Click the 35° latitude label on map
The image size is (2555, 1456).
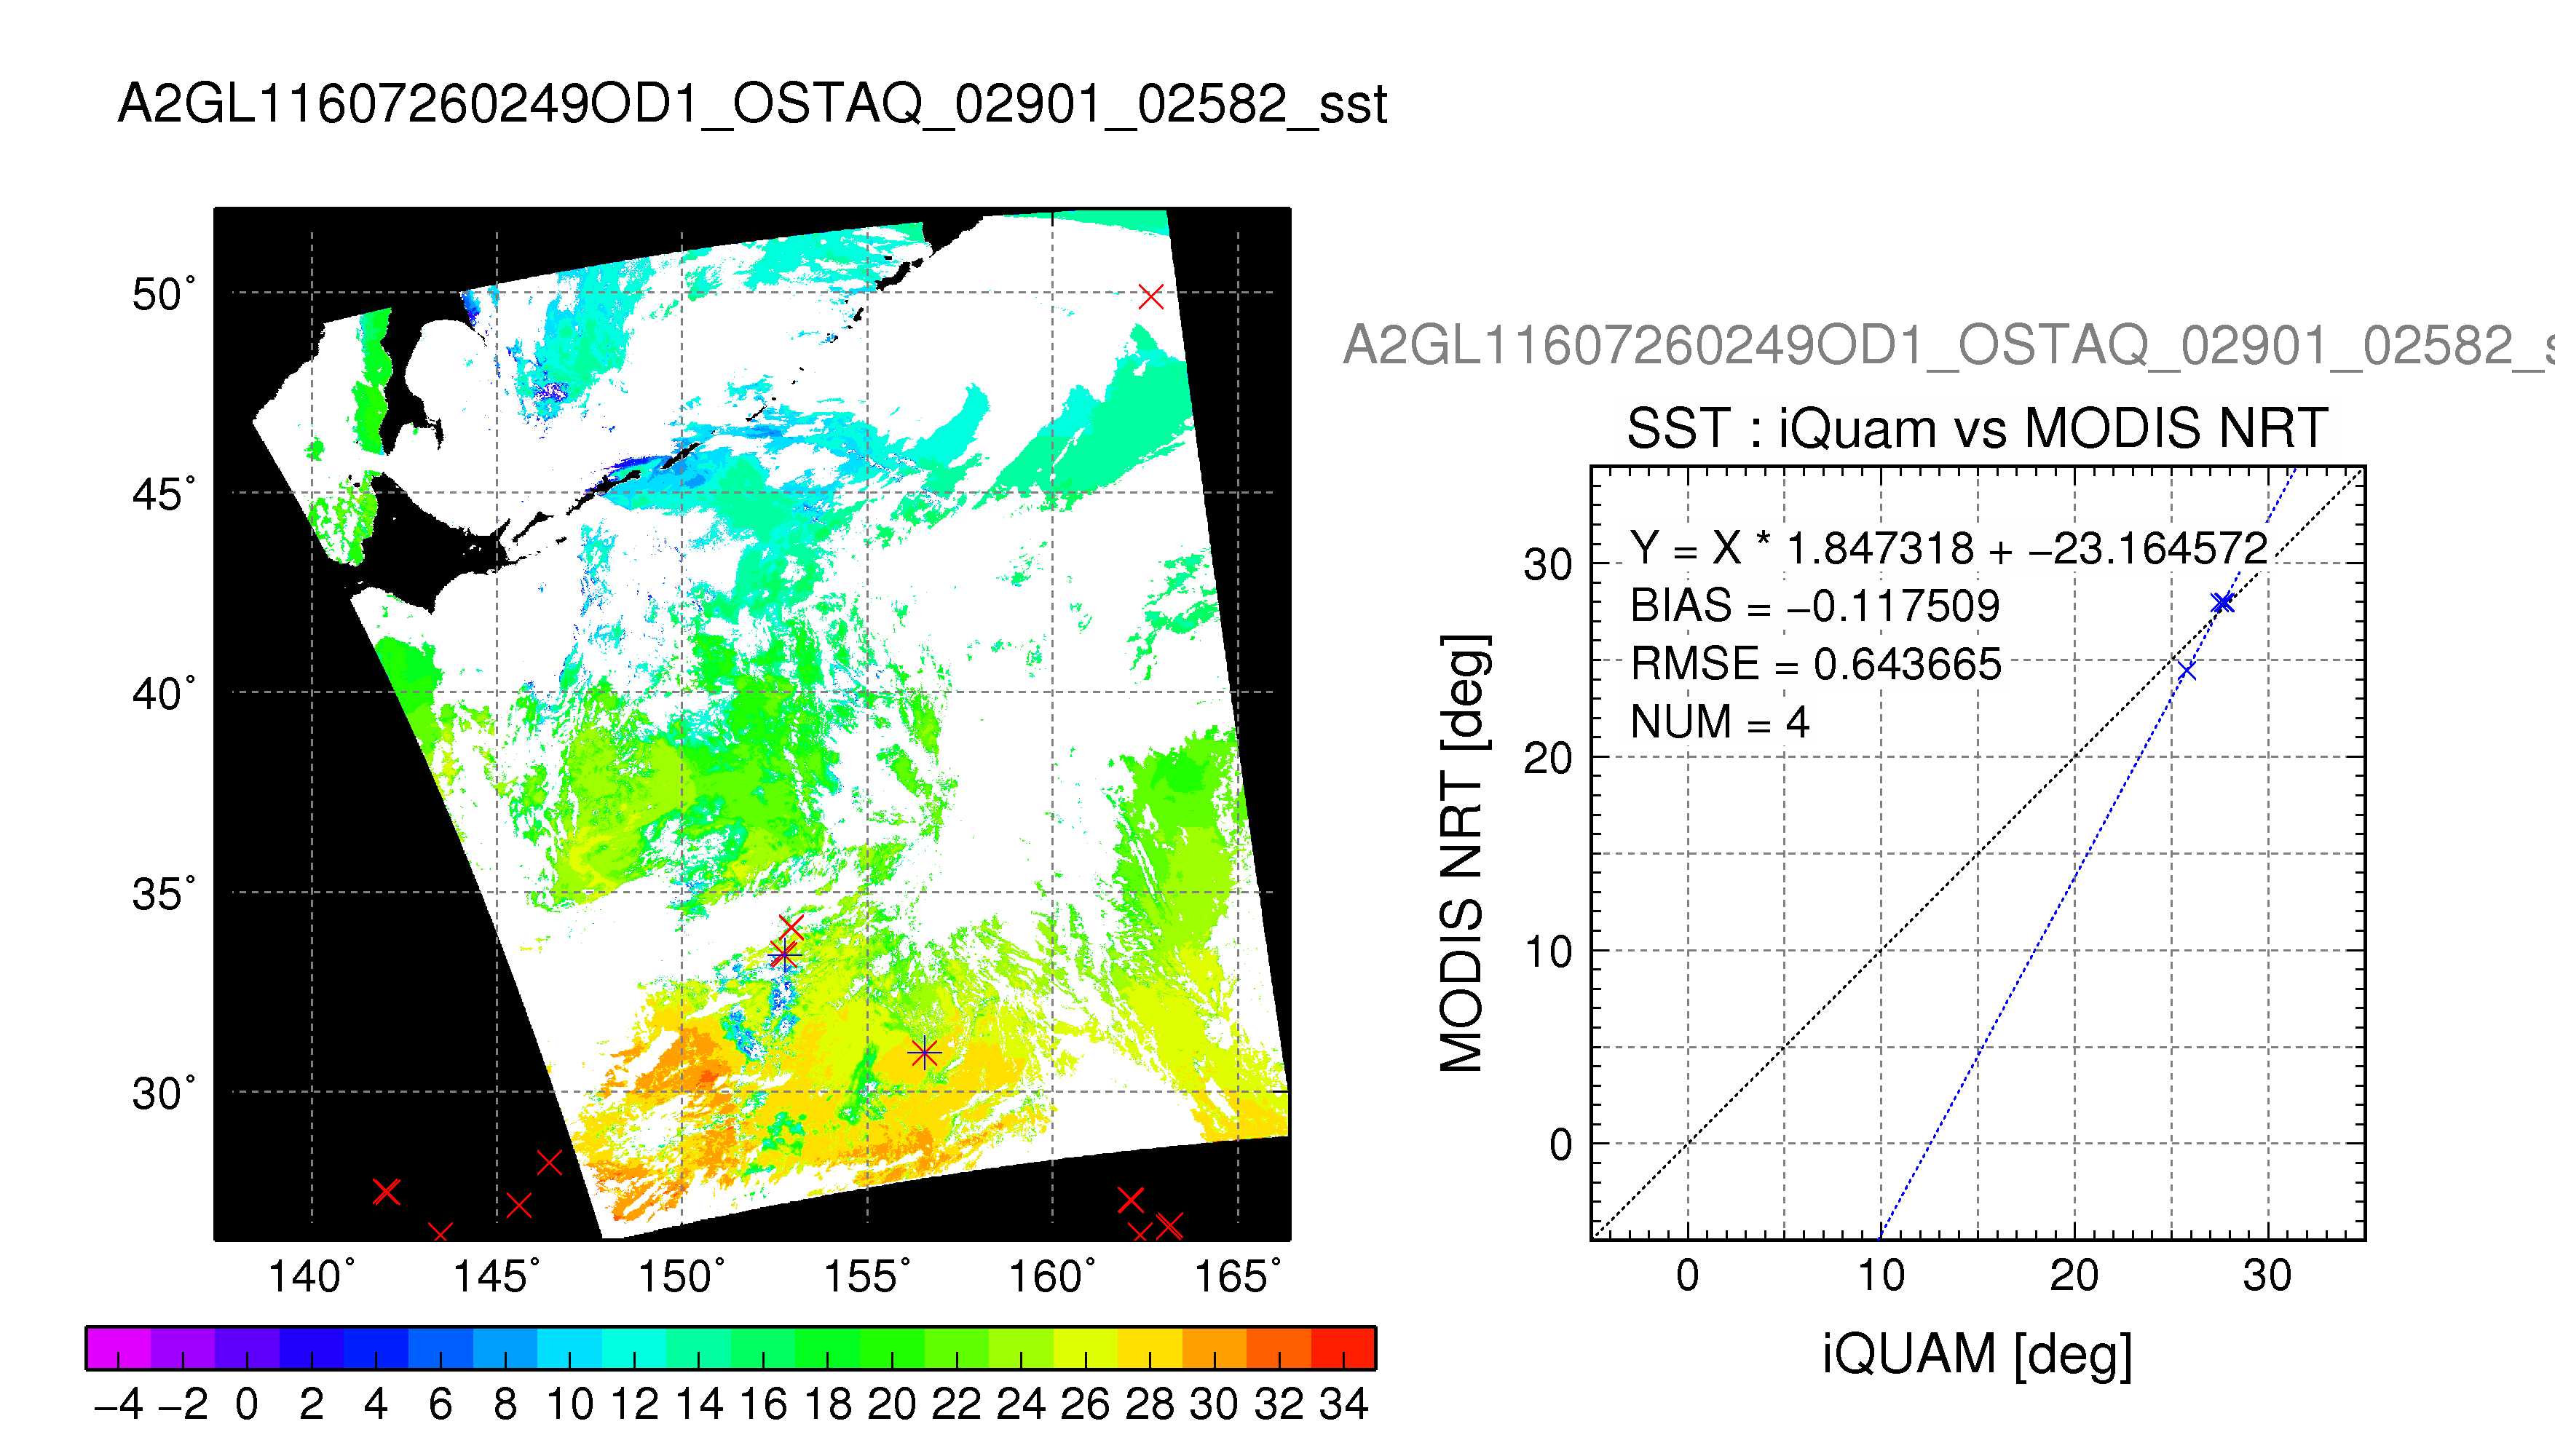[x=164, y=894]
